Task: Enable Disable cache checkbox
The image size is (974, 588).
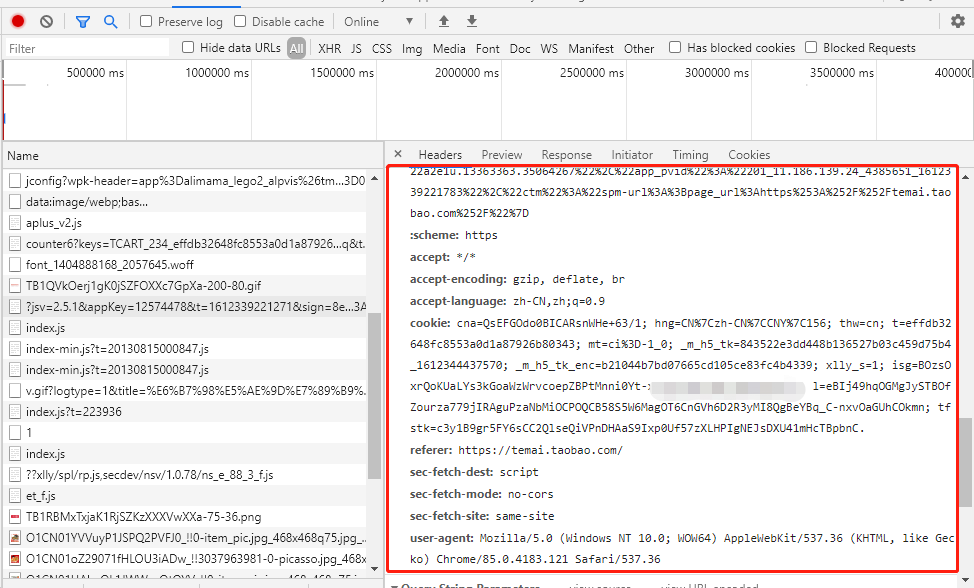Action: [240, 21]
